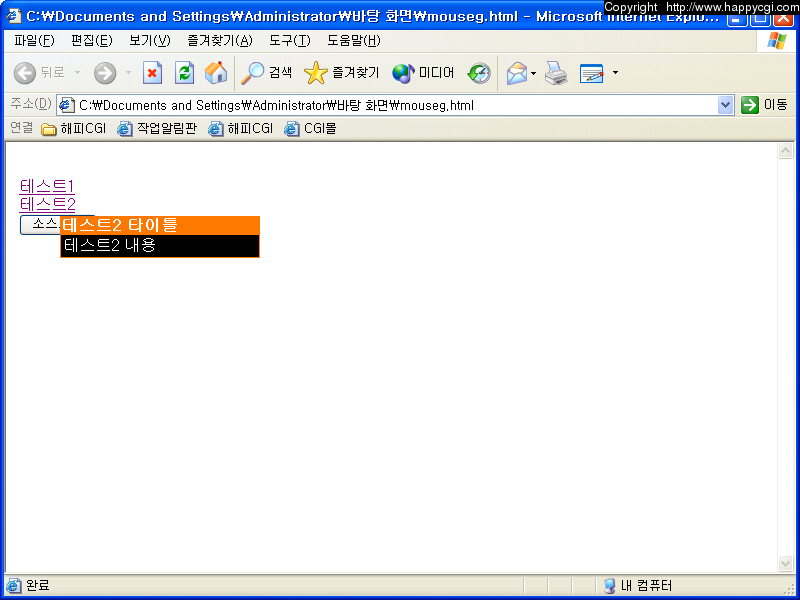Click the Mail envelope icon
This screenshot has height=600, width=800.
tap(516, 73)
